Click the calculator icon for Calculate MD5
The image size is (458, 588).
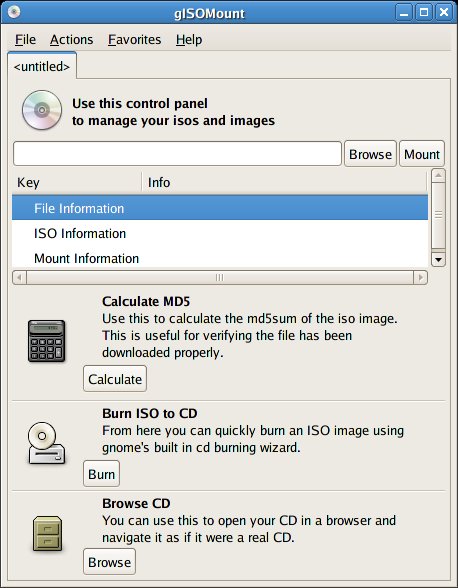tap(47, 341)
